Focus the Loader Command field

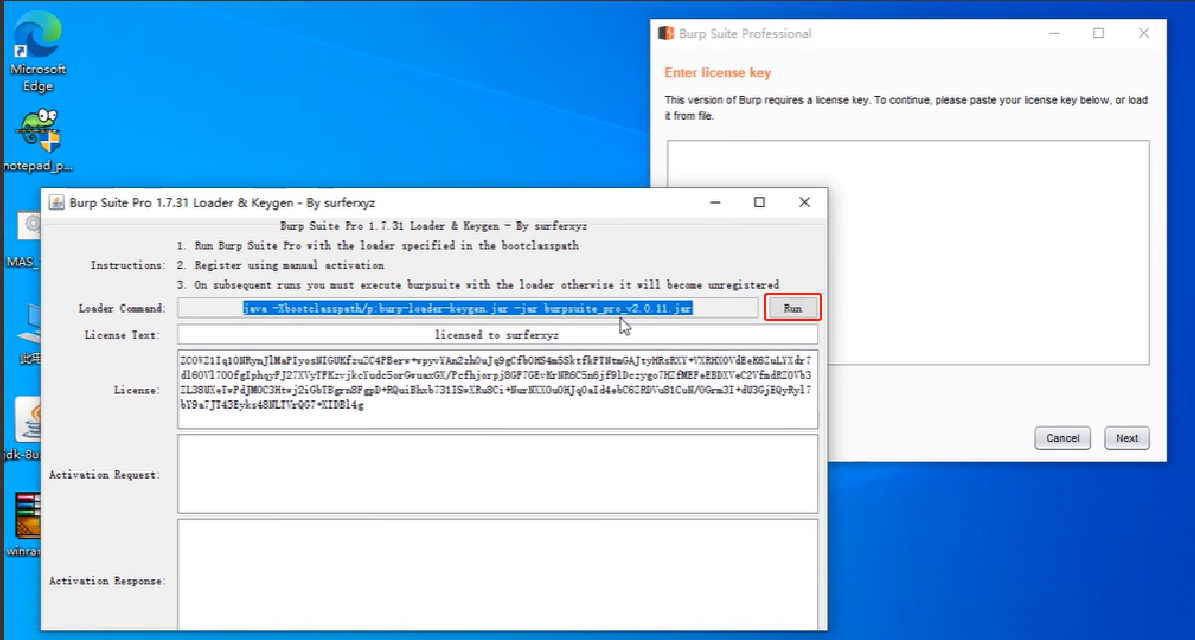(468, 308)
